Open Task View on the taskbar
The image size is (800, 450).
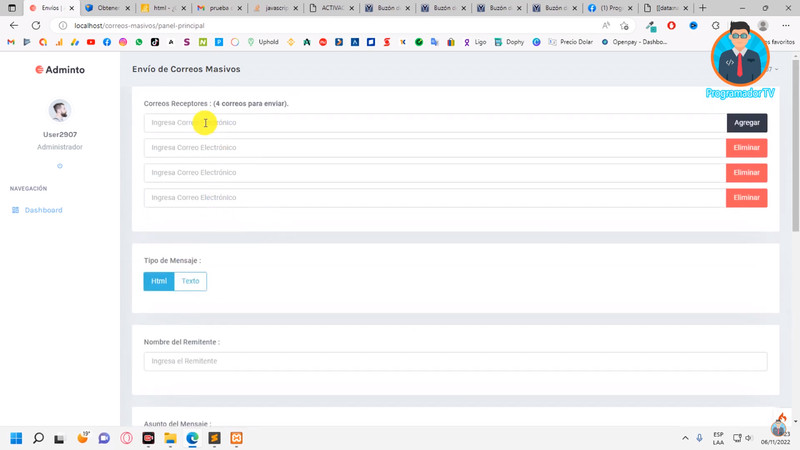pos(60,438)
